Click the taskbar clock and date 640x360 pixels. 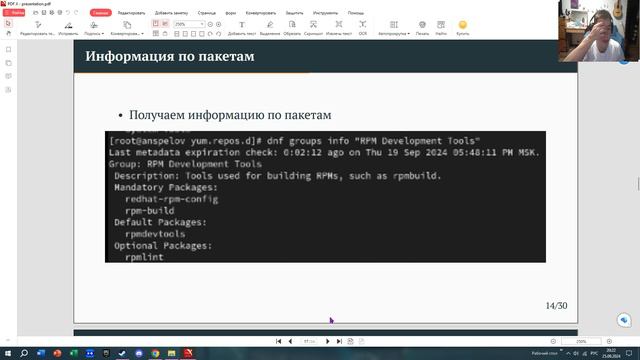(x=611, y=353)
